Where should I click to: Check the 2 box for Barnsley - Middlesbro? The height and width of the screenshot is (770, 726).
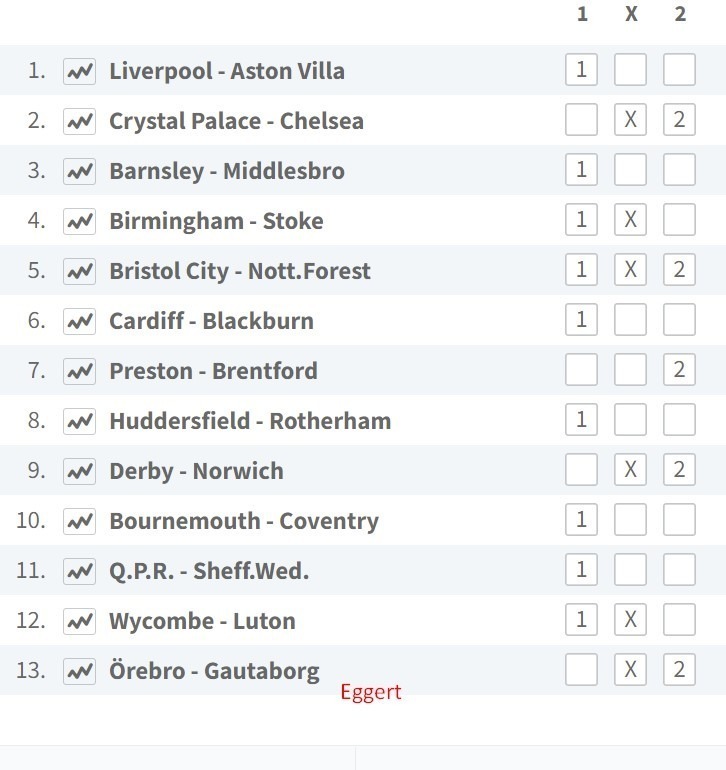tap(679, 169)
